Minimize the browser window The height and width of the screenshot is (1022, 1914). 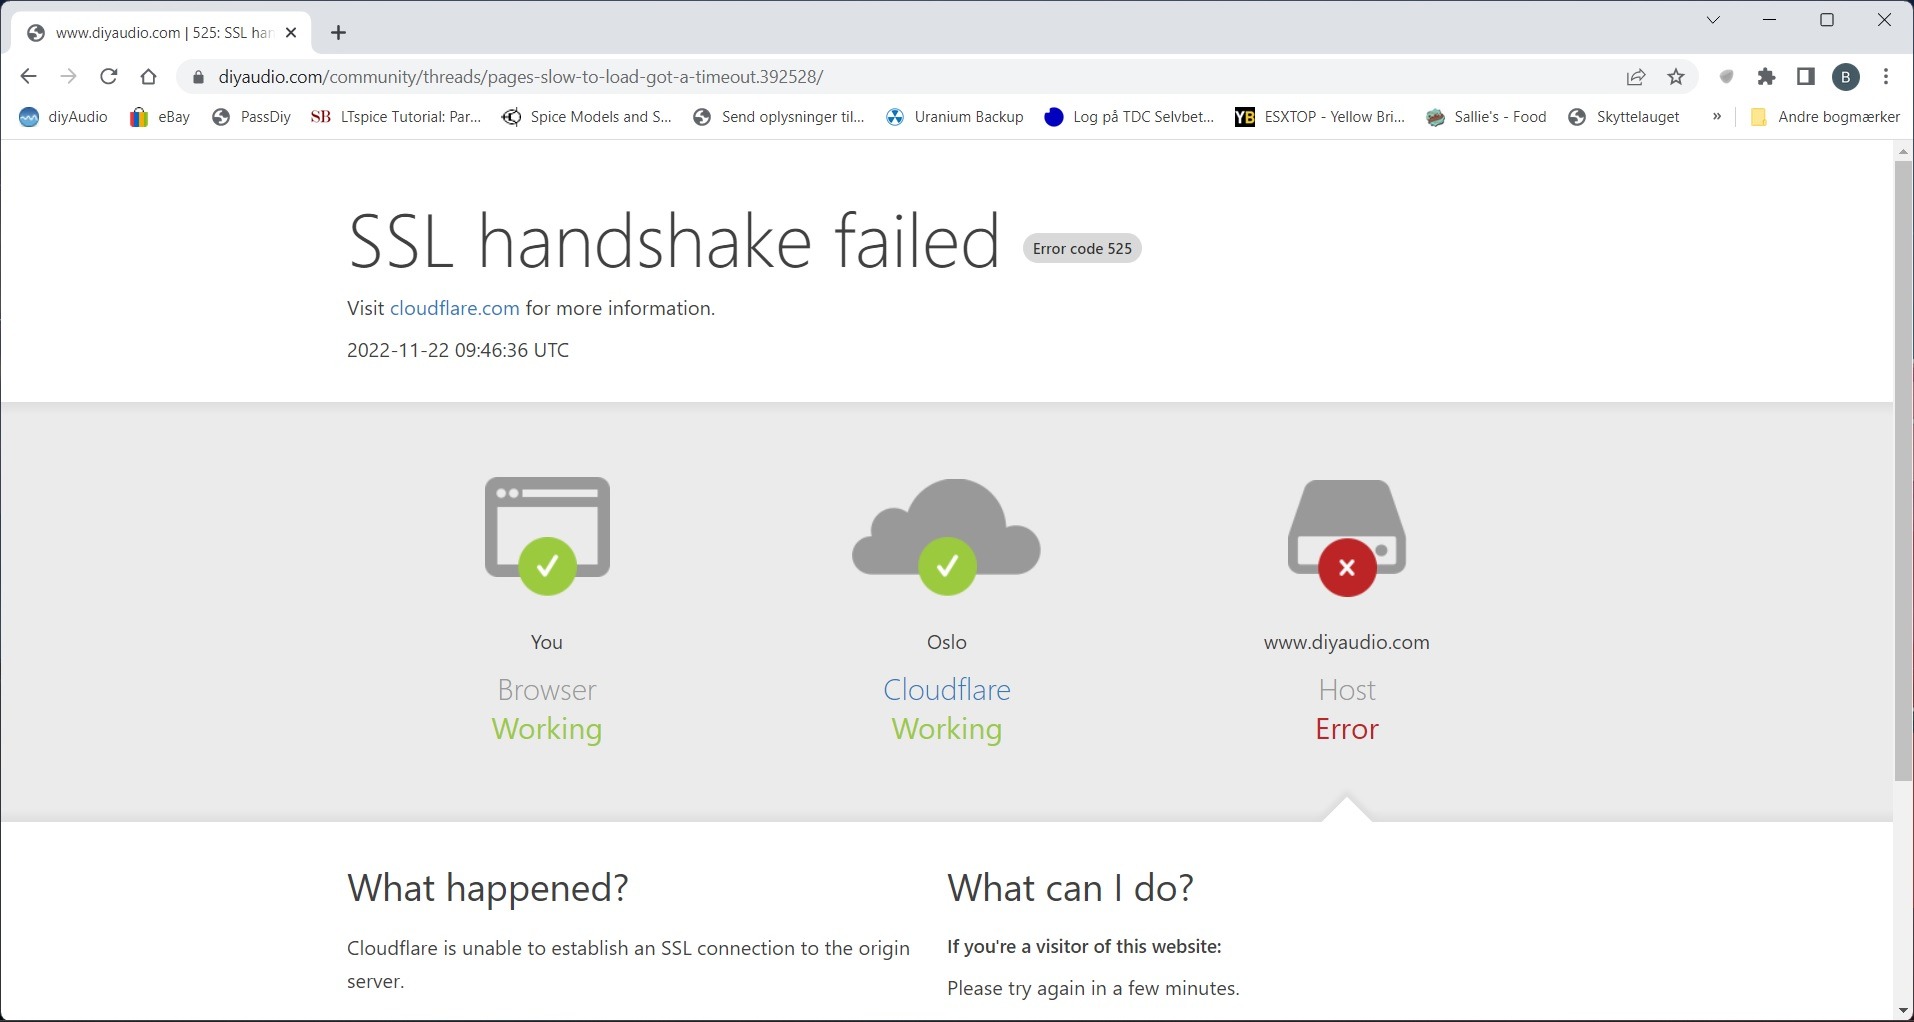coord(1770,20)
